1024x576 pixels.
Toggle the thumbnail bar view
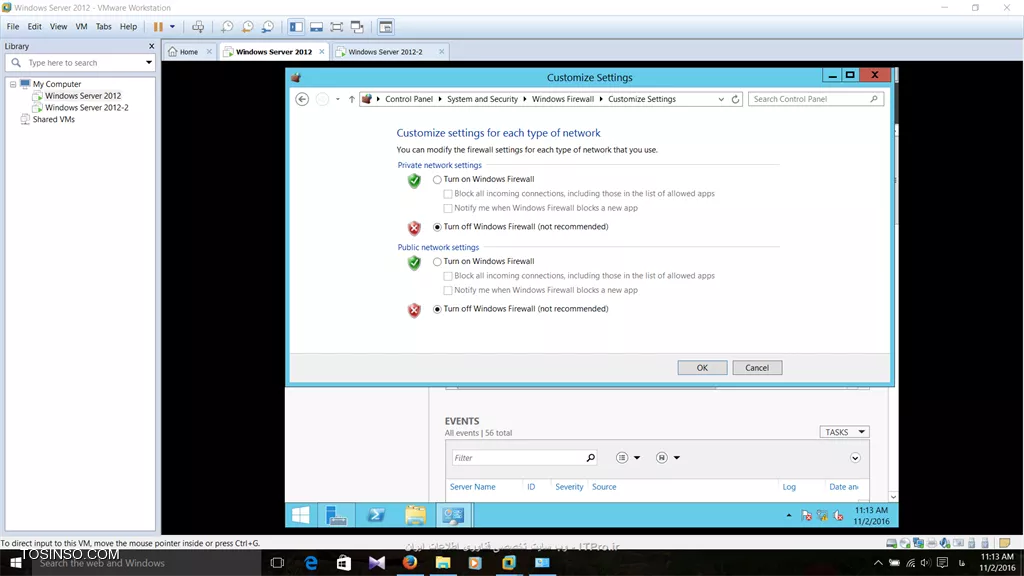tap(316, 27)
